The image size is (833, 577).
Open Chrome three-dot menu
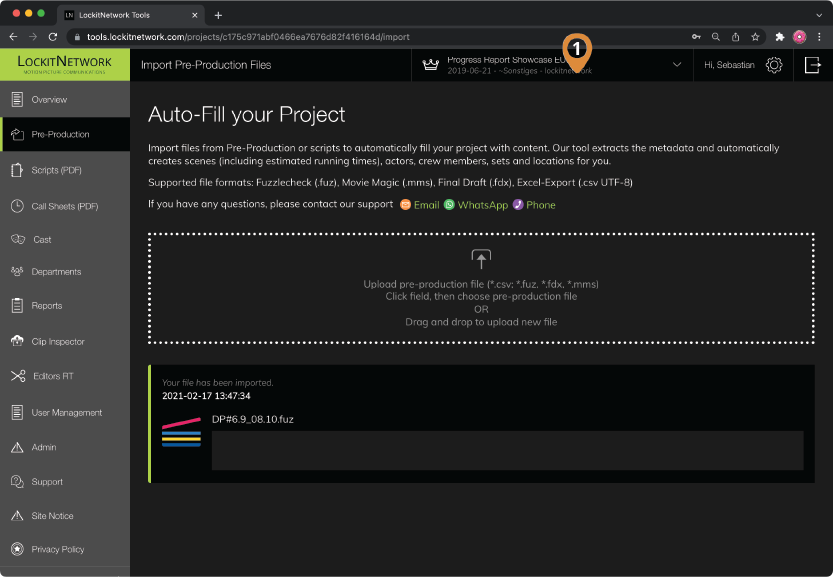point(819,37)
